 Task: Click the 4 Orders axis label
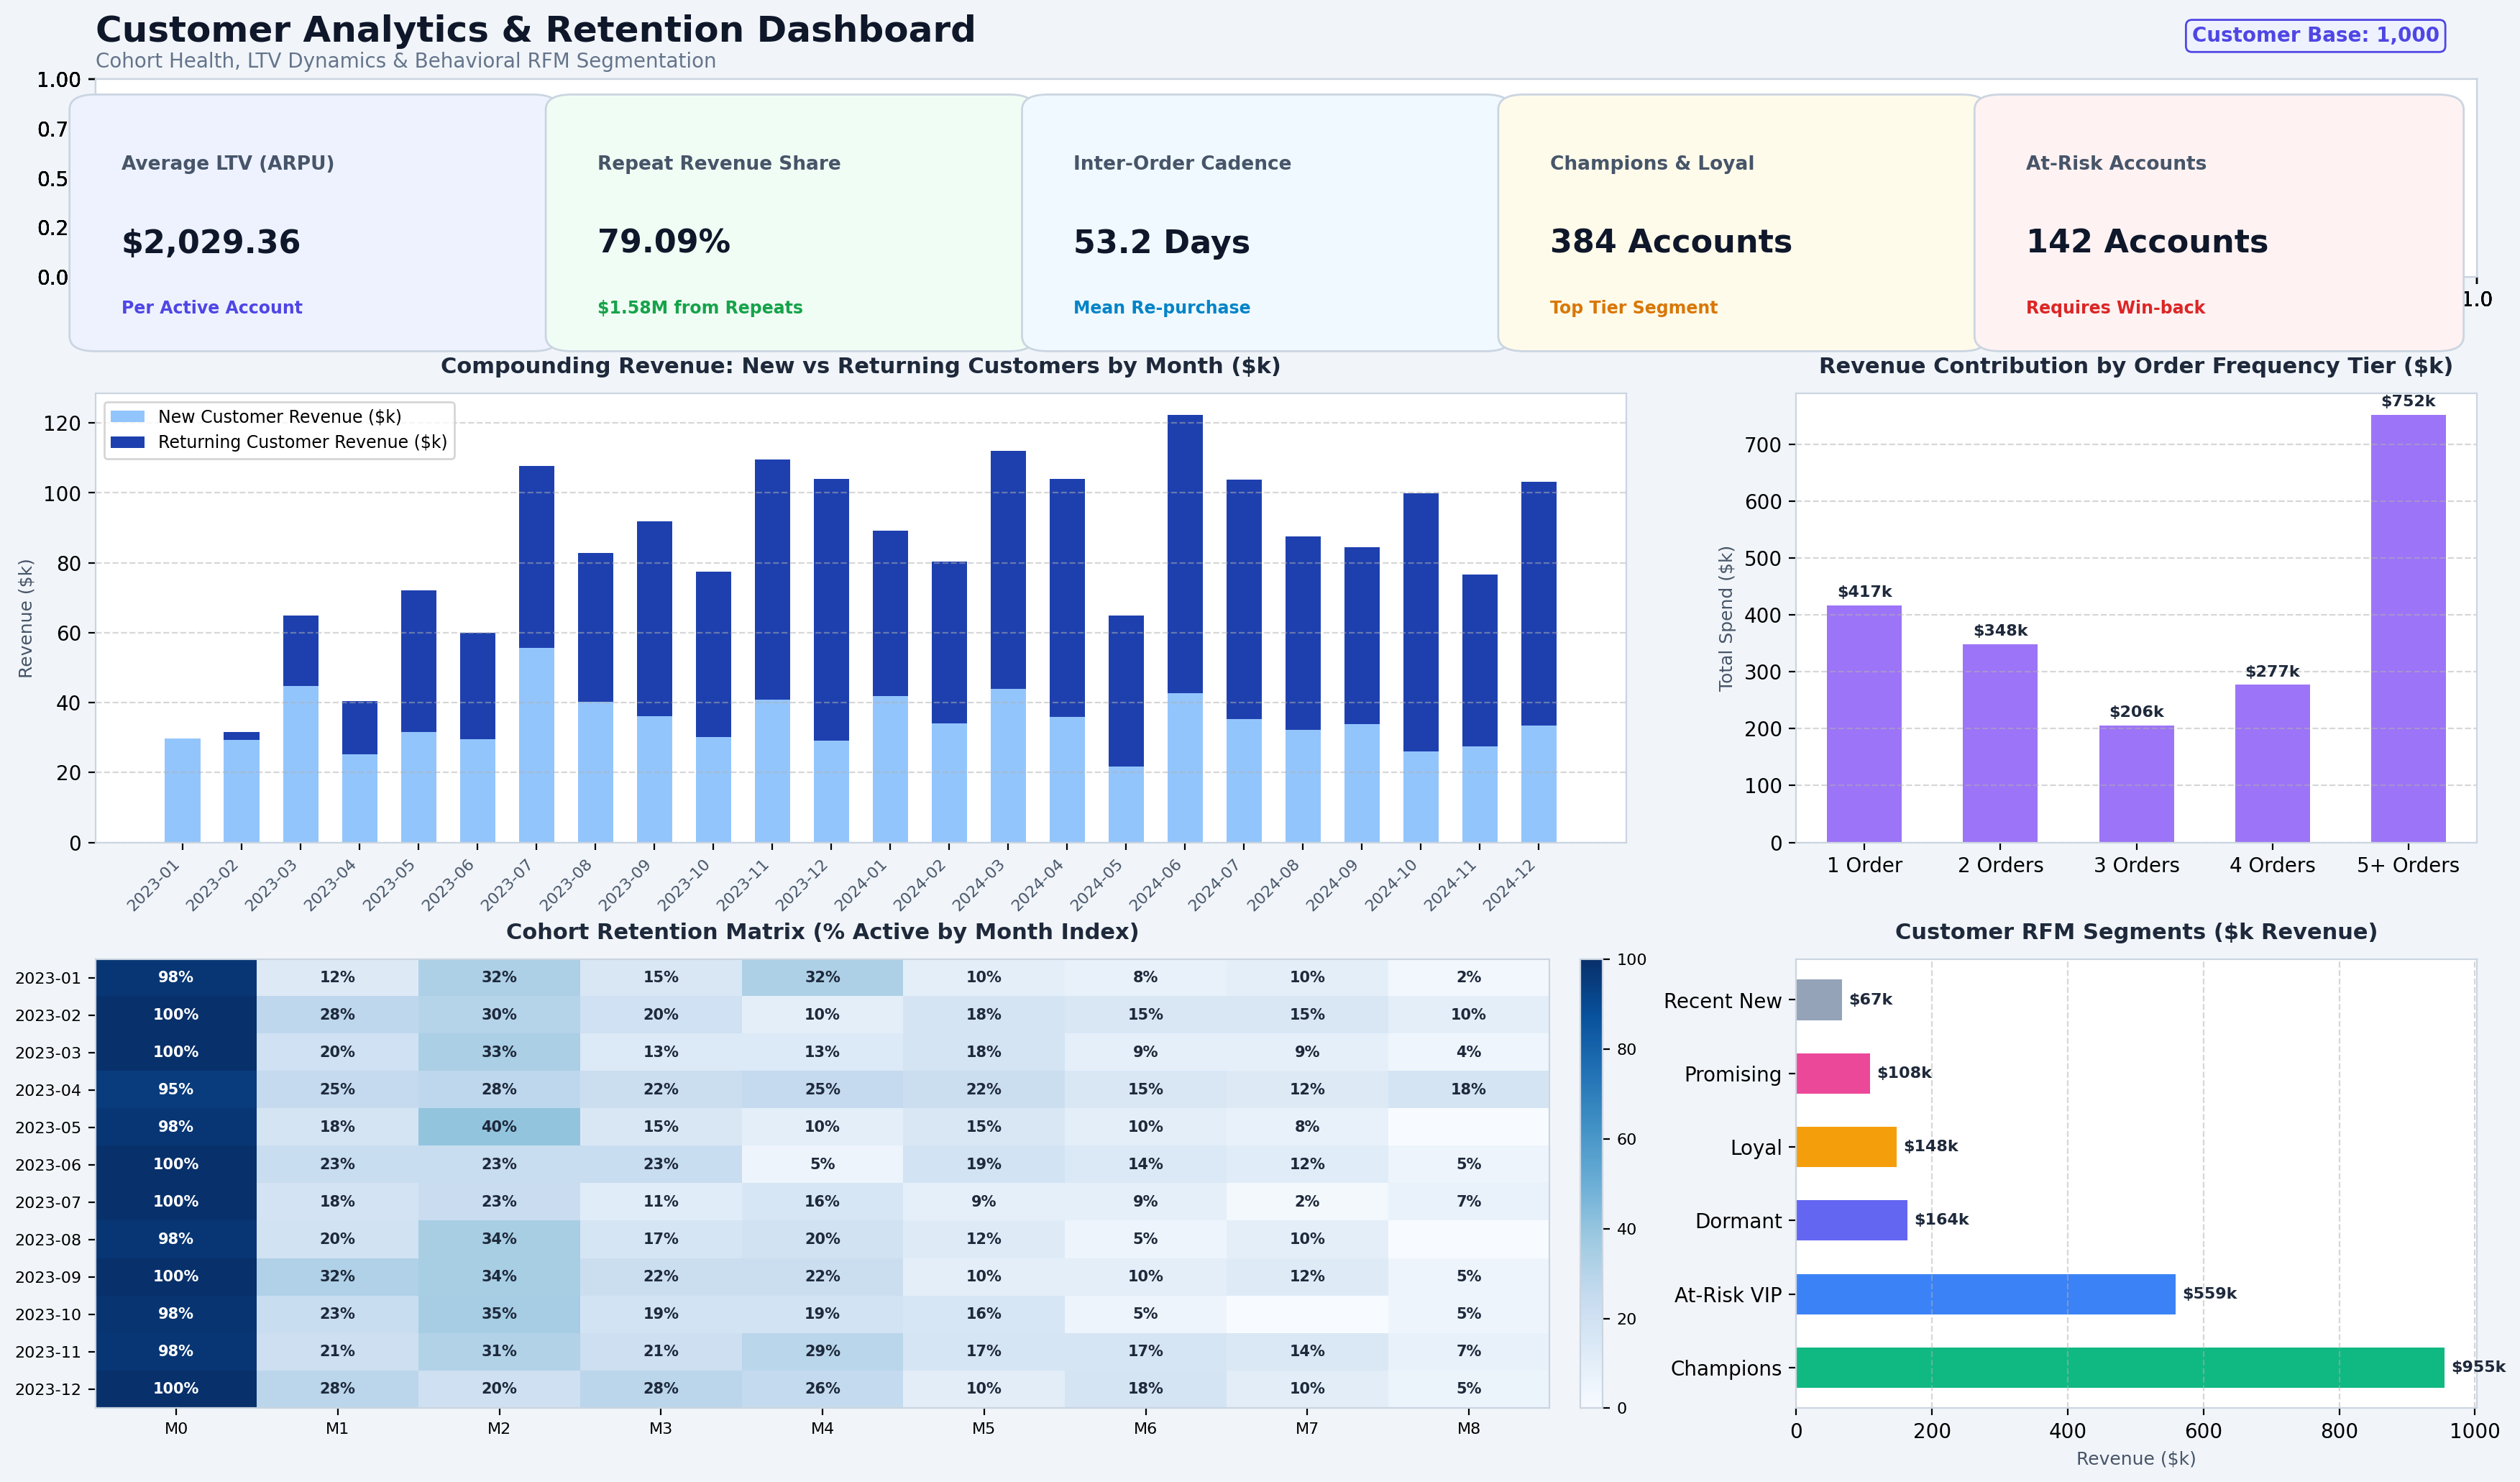pos(2272,865)
